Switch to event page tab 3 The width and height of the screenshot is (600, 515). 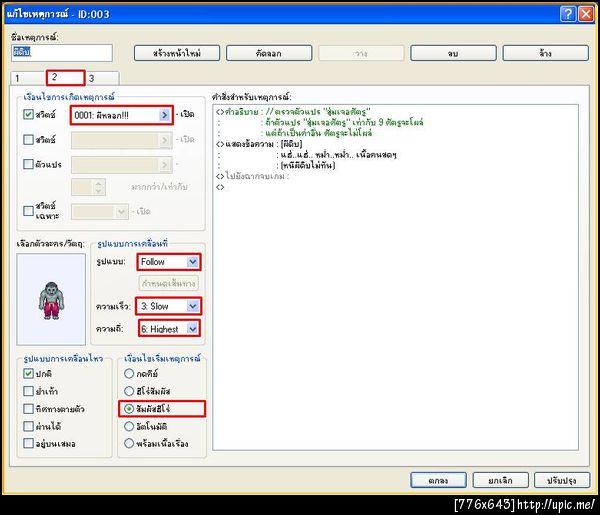(102, 78)
